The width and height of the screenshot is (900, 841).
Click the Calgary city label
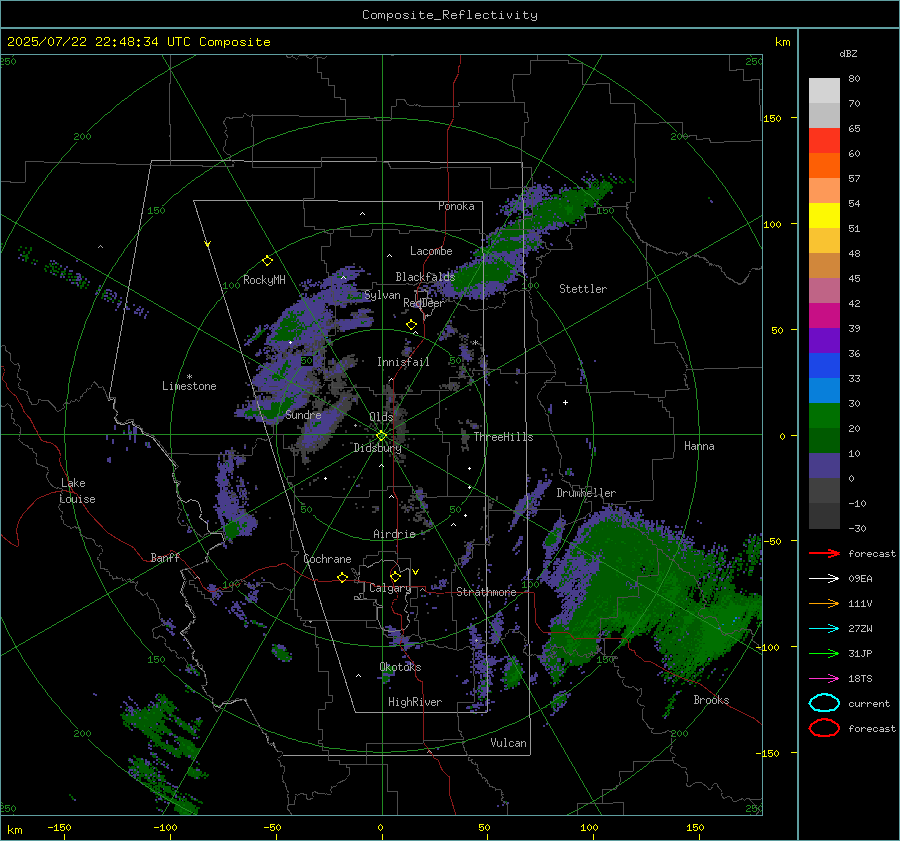pyautogui.click(x=390, y=588)
